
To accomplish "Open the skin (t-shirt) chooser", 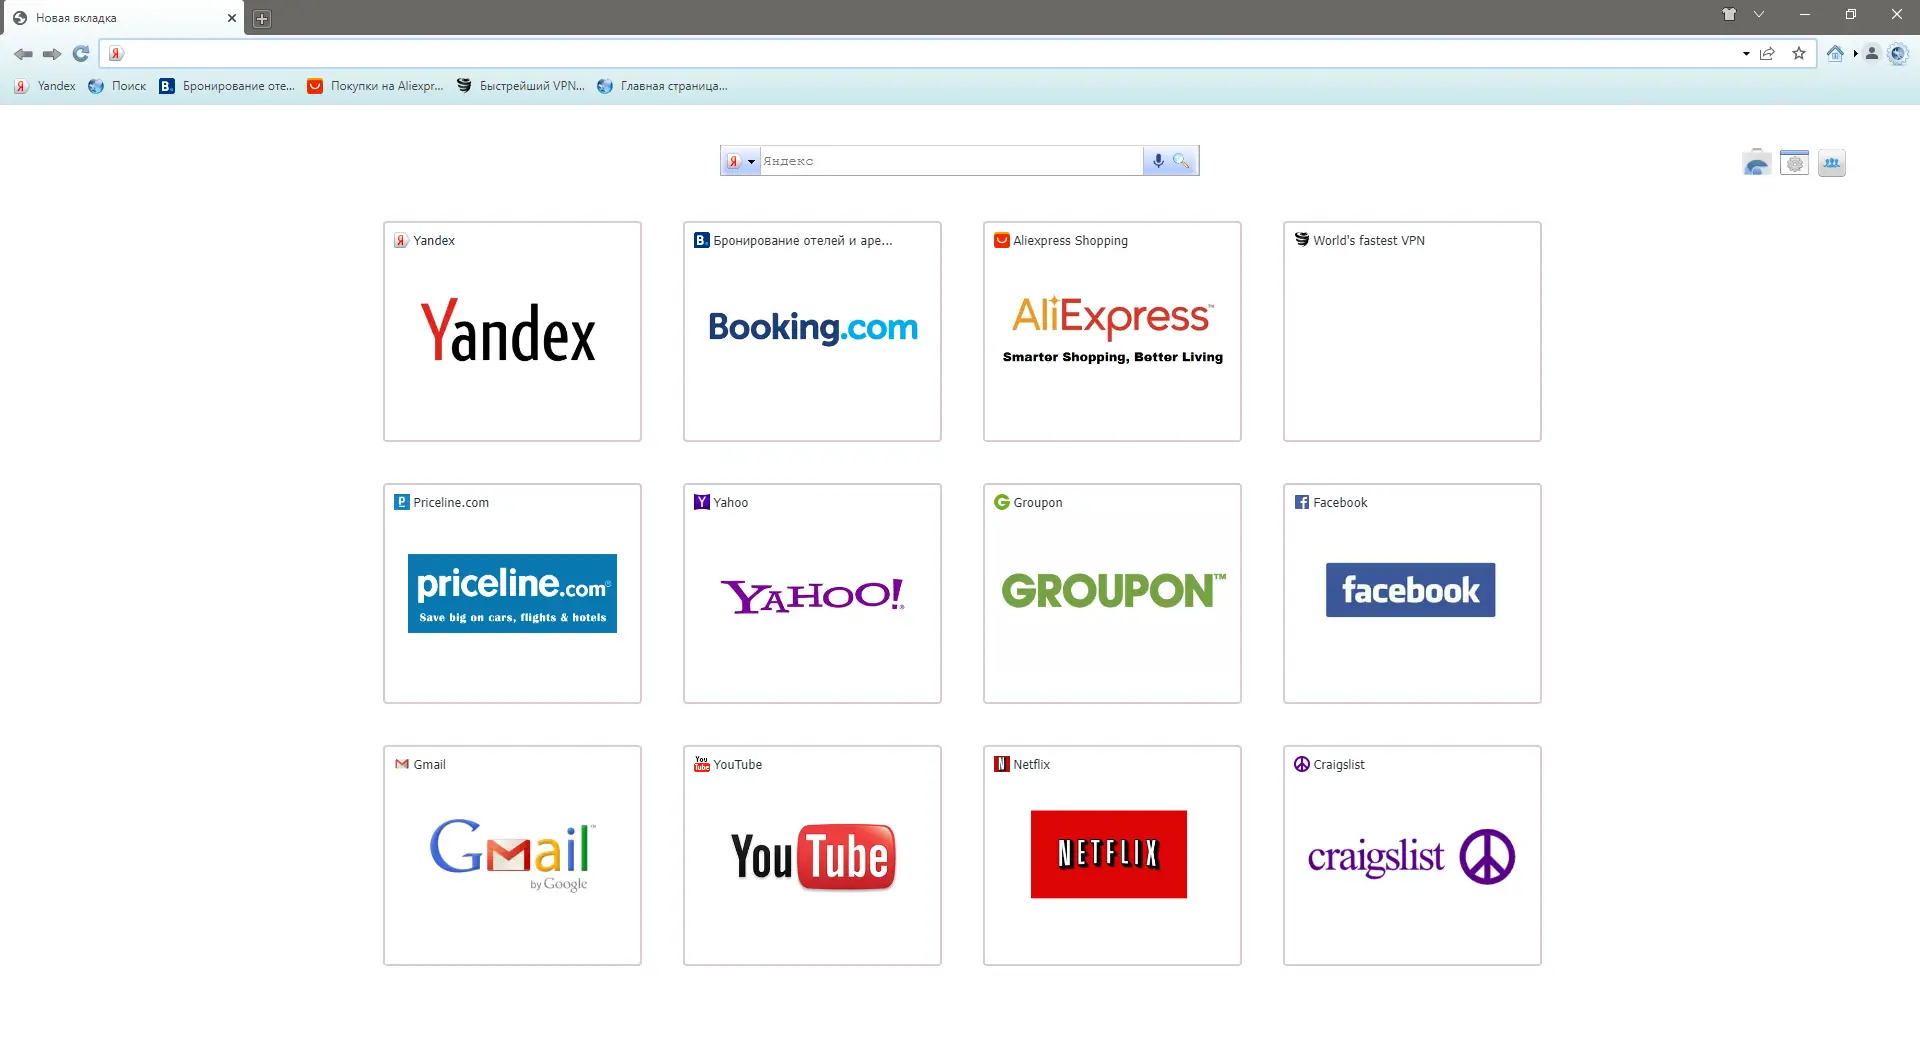I will (x=1729, y=14).
